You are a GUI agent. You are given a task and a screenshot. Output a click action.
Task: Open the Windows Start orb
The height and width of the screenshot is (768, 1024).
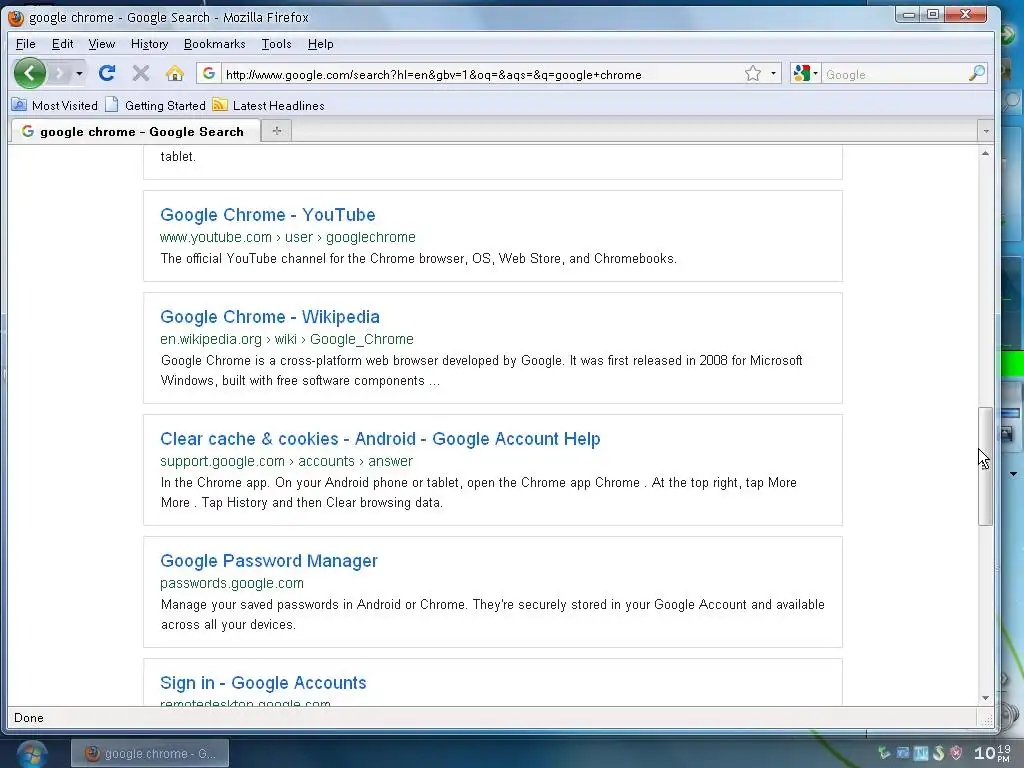[x=31, y=754]
